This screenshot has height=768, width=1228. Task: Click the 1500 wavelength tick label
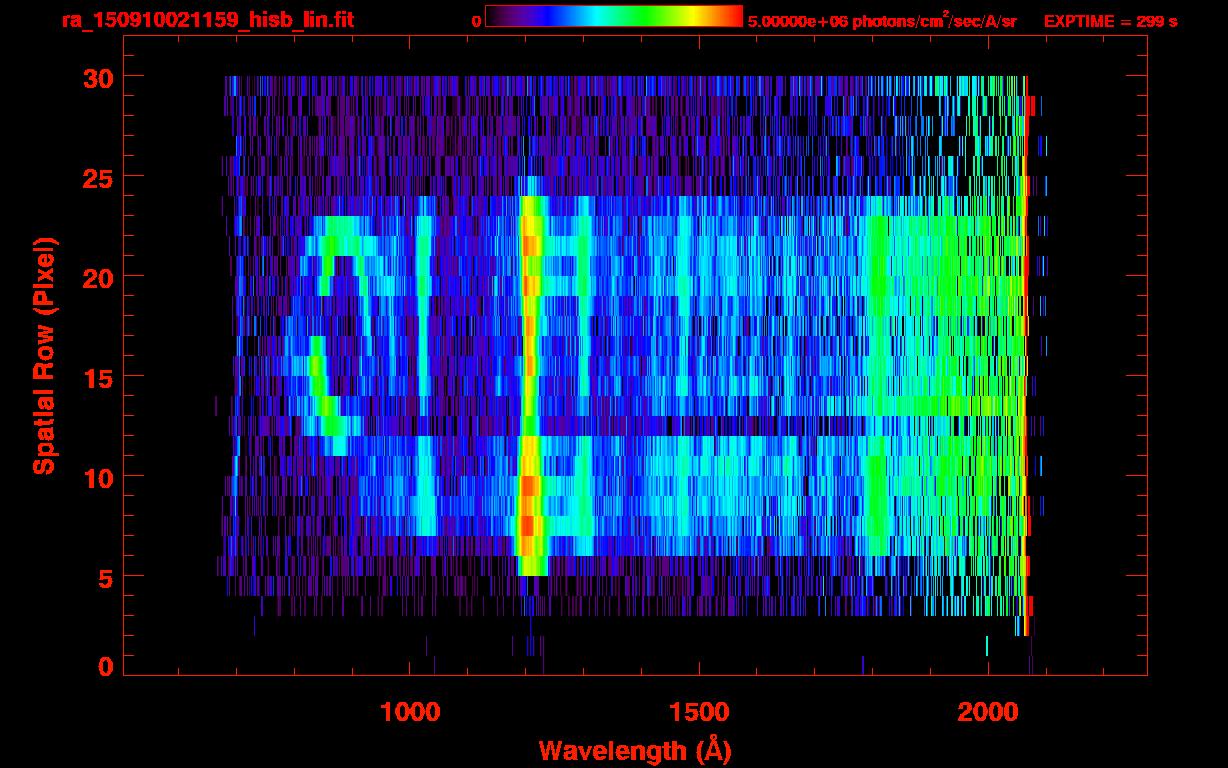coord(698,711)
